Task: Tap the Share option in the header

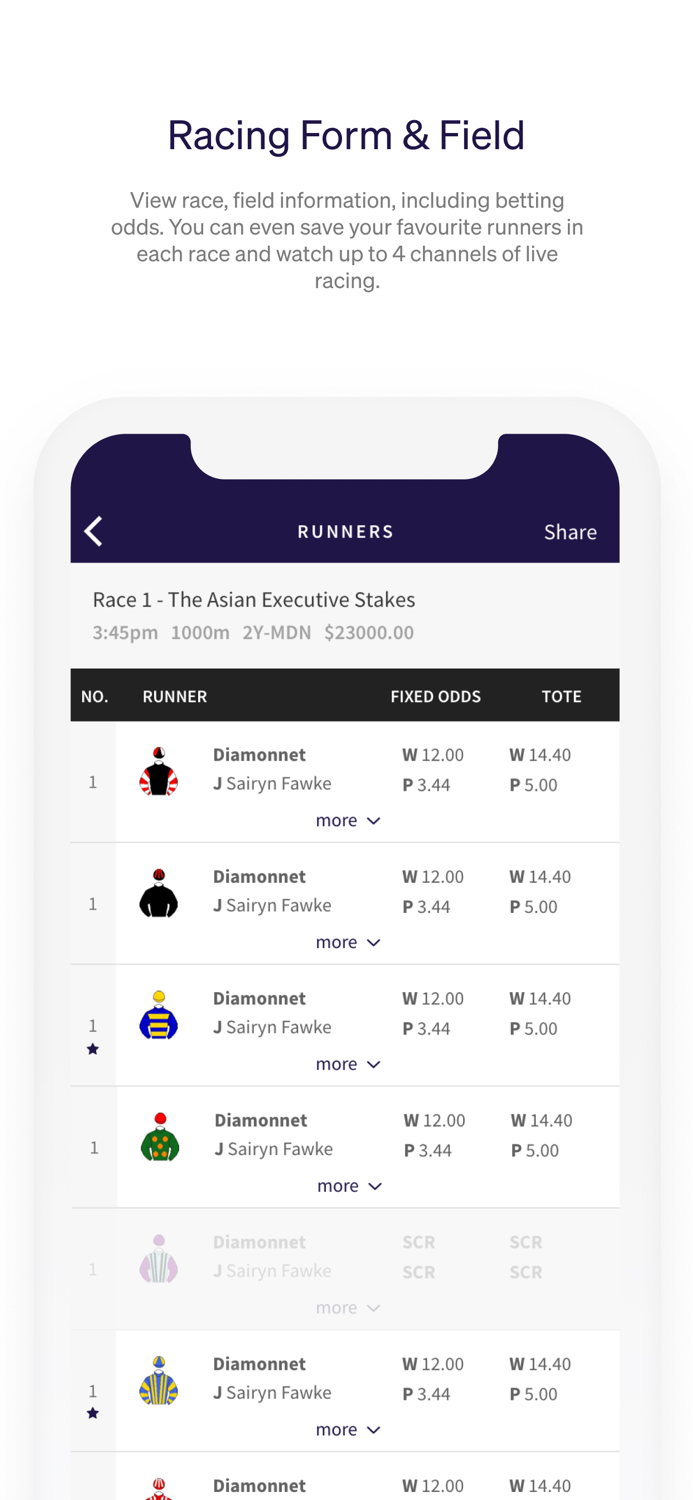Action: 570,532
